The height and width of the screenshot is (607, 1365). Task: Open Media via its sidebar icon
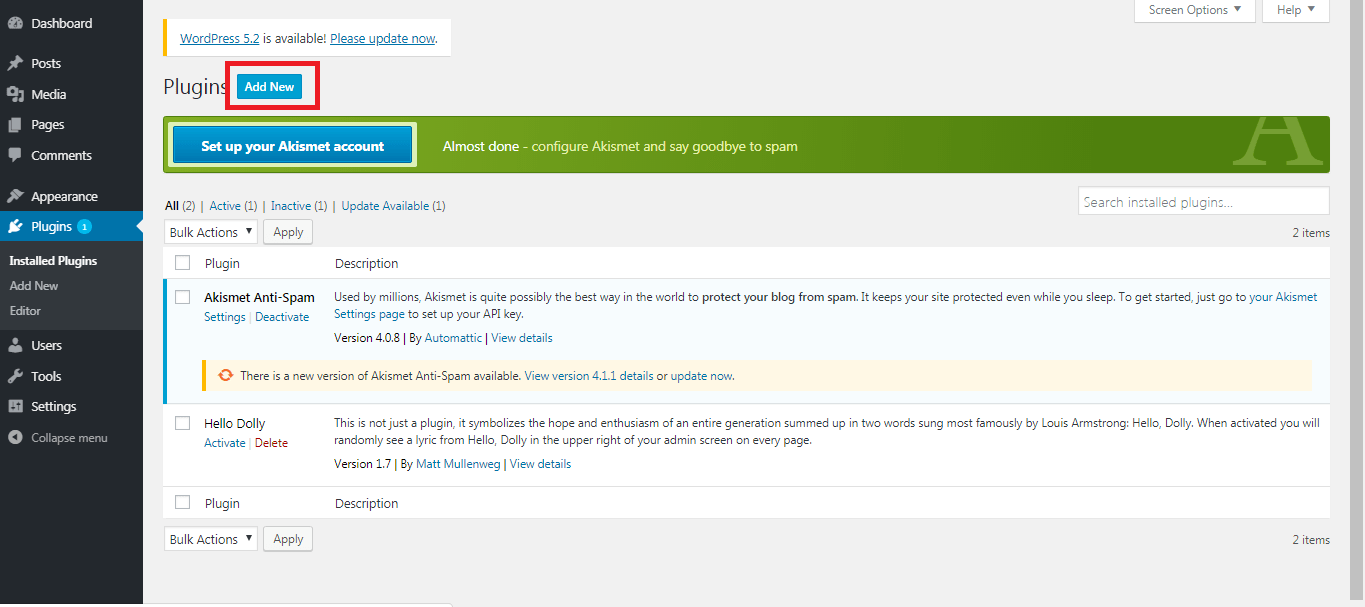16,94
